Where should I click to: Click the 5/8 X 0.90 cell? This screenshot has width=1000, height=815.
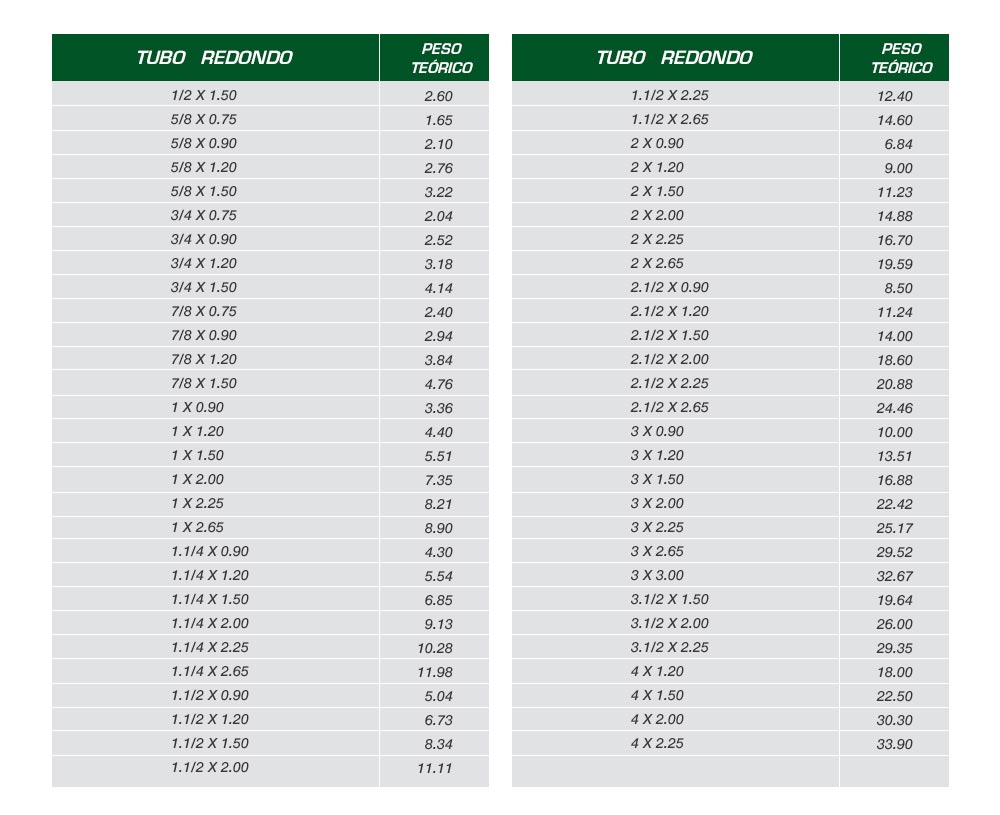point(203,143)
